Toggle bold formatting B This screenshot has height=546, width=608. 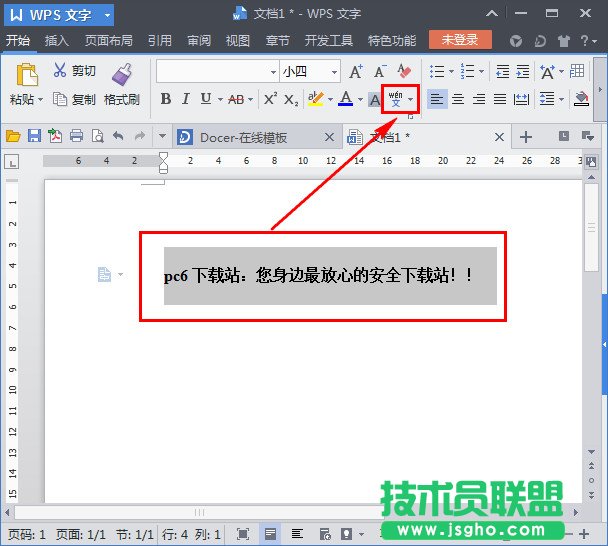(x=166, y=99)
